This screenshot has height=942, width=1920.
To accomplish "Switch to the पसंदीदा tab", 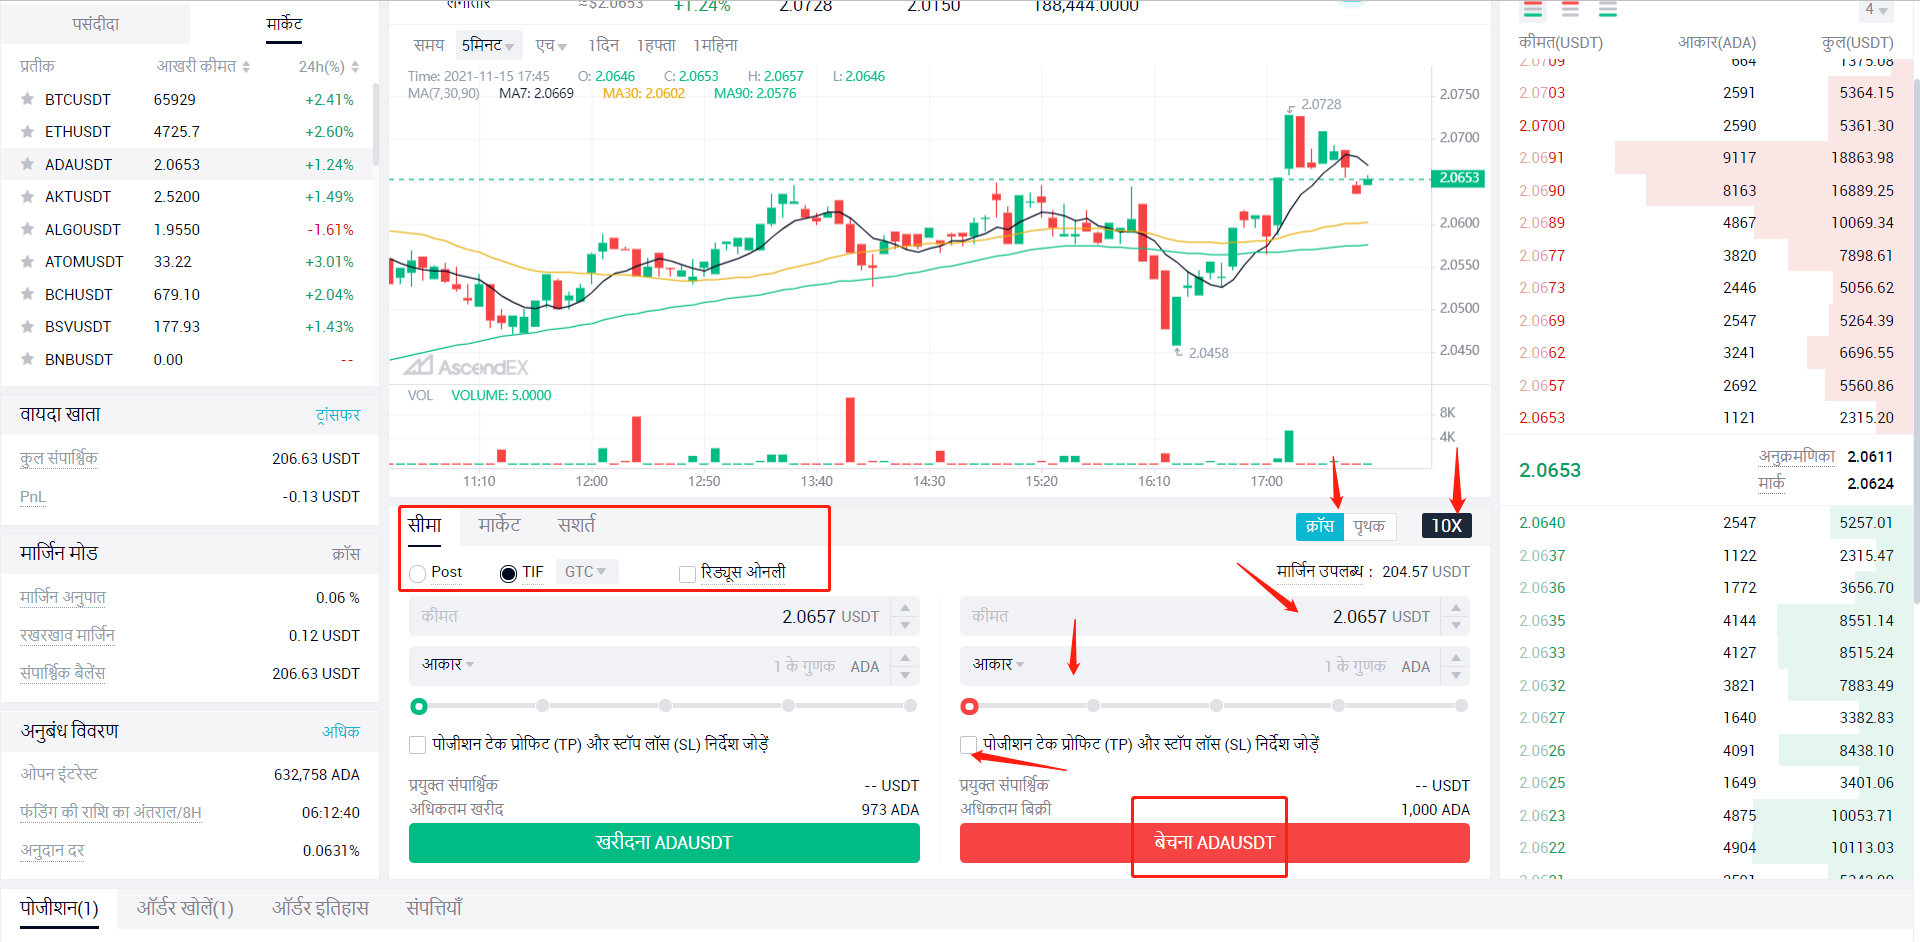I will [95, 23].
